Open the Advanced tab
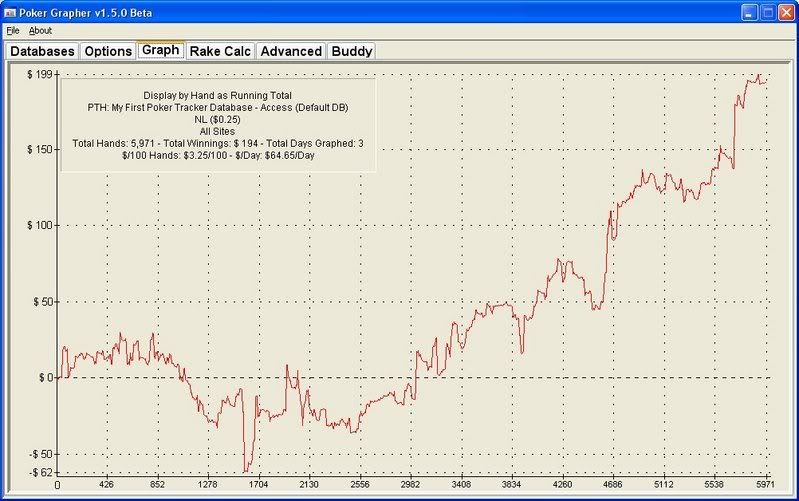 (291, 51)
